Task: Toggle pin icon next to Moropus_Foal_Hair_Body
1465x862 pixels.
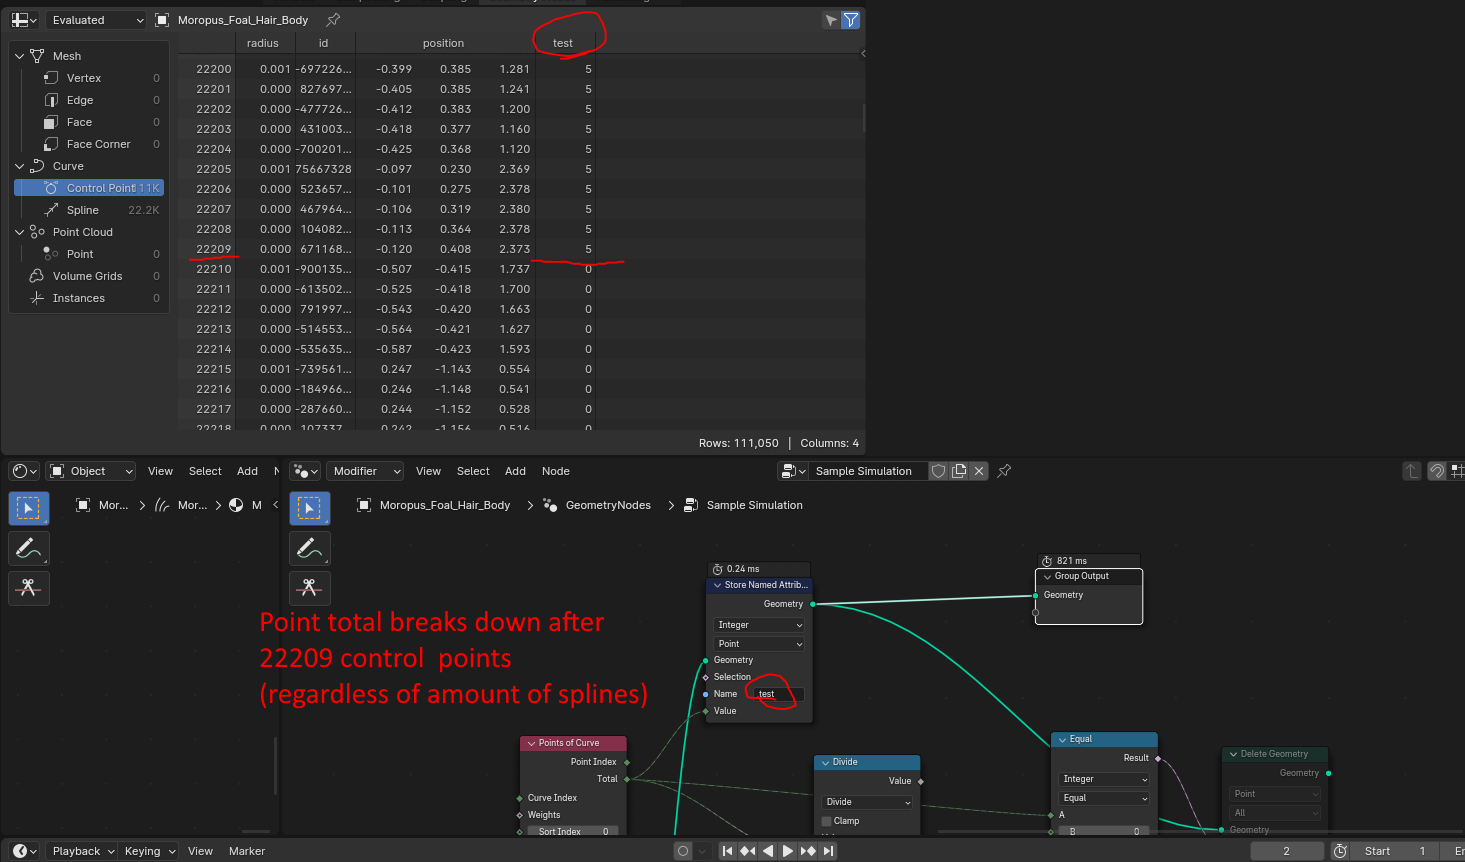Action: coord(333,20)
